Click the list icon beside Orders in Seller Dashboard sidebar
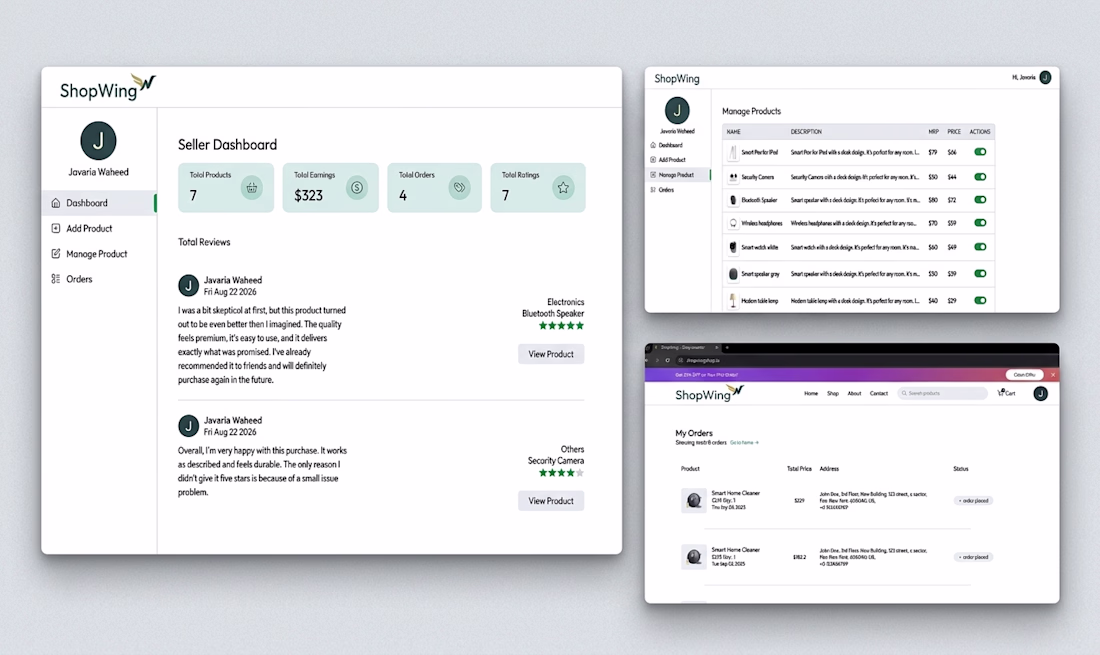Screen dimensions: 1100x655 tap(55, 278)
